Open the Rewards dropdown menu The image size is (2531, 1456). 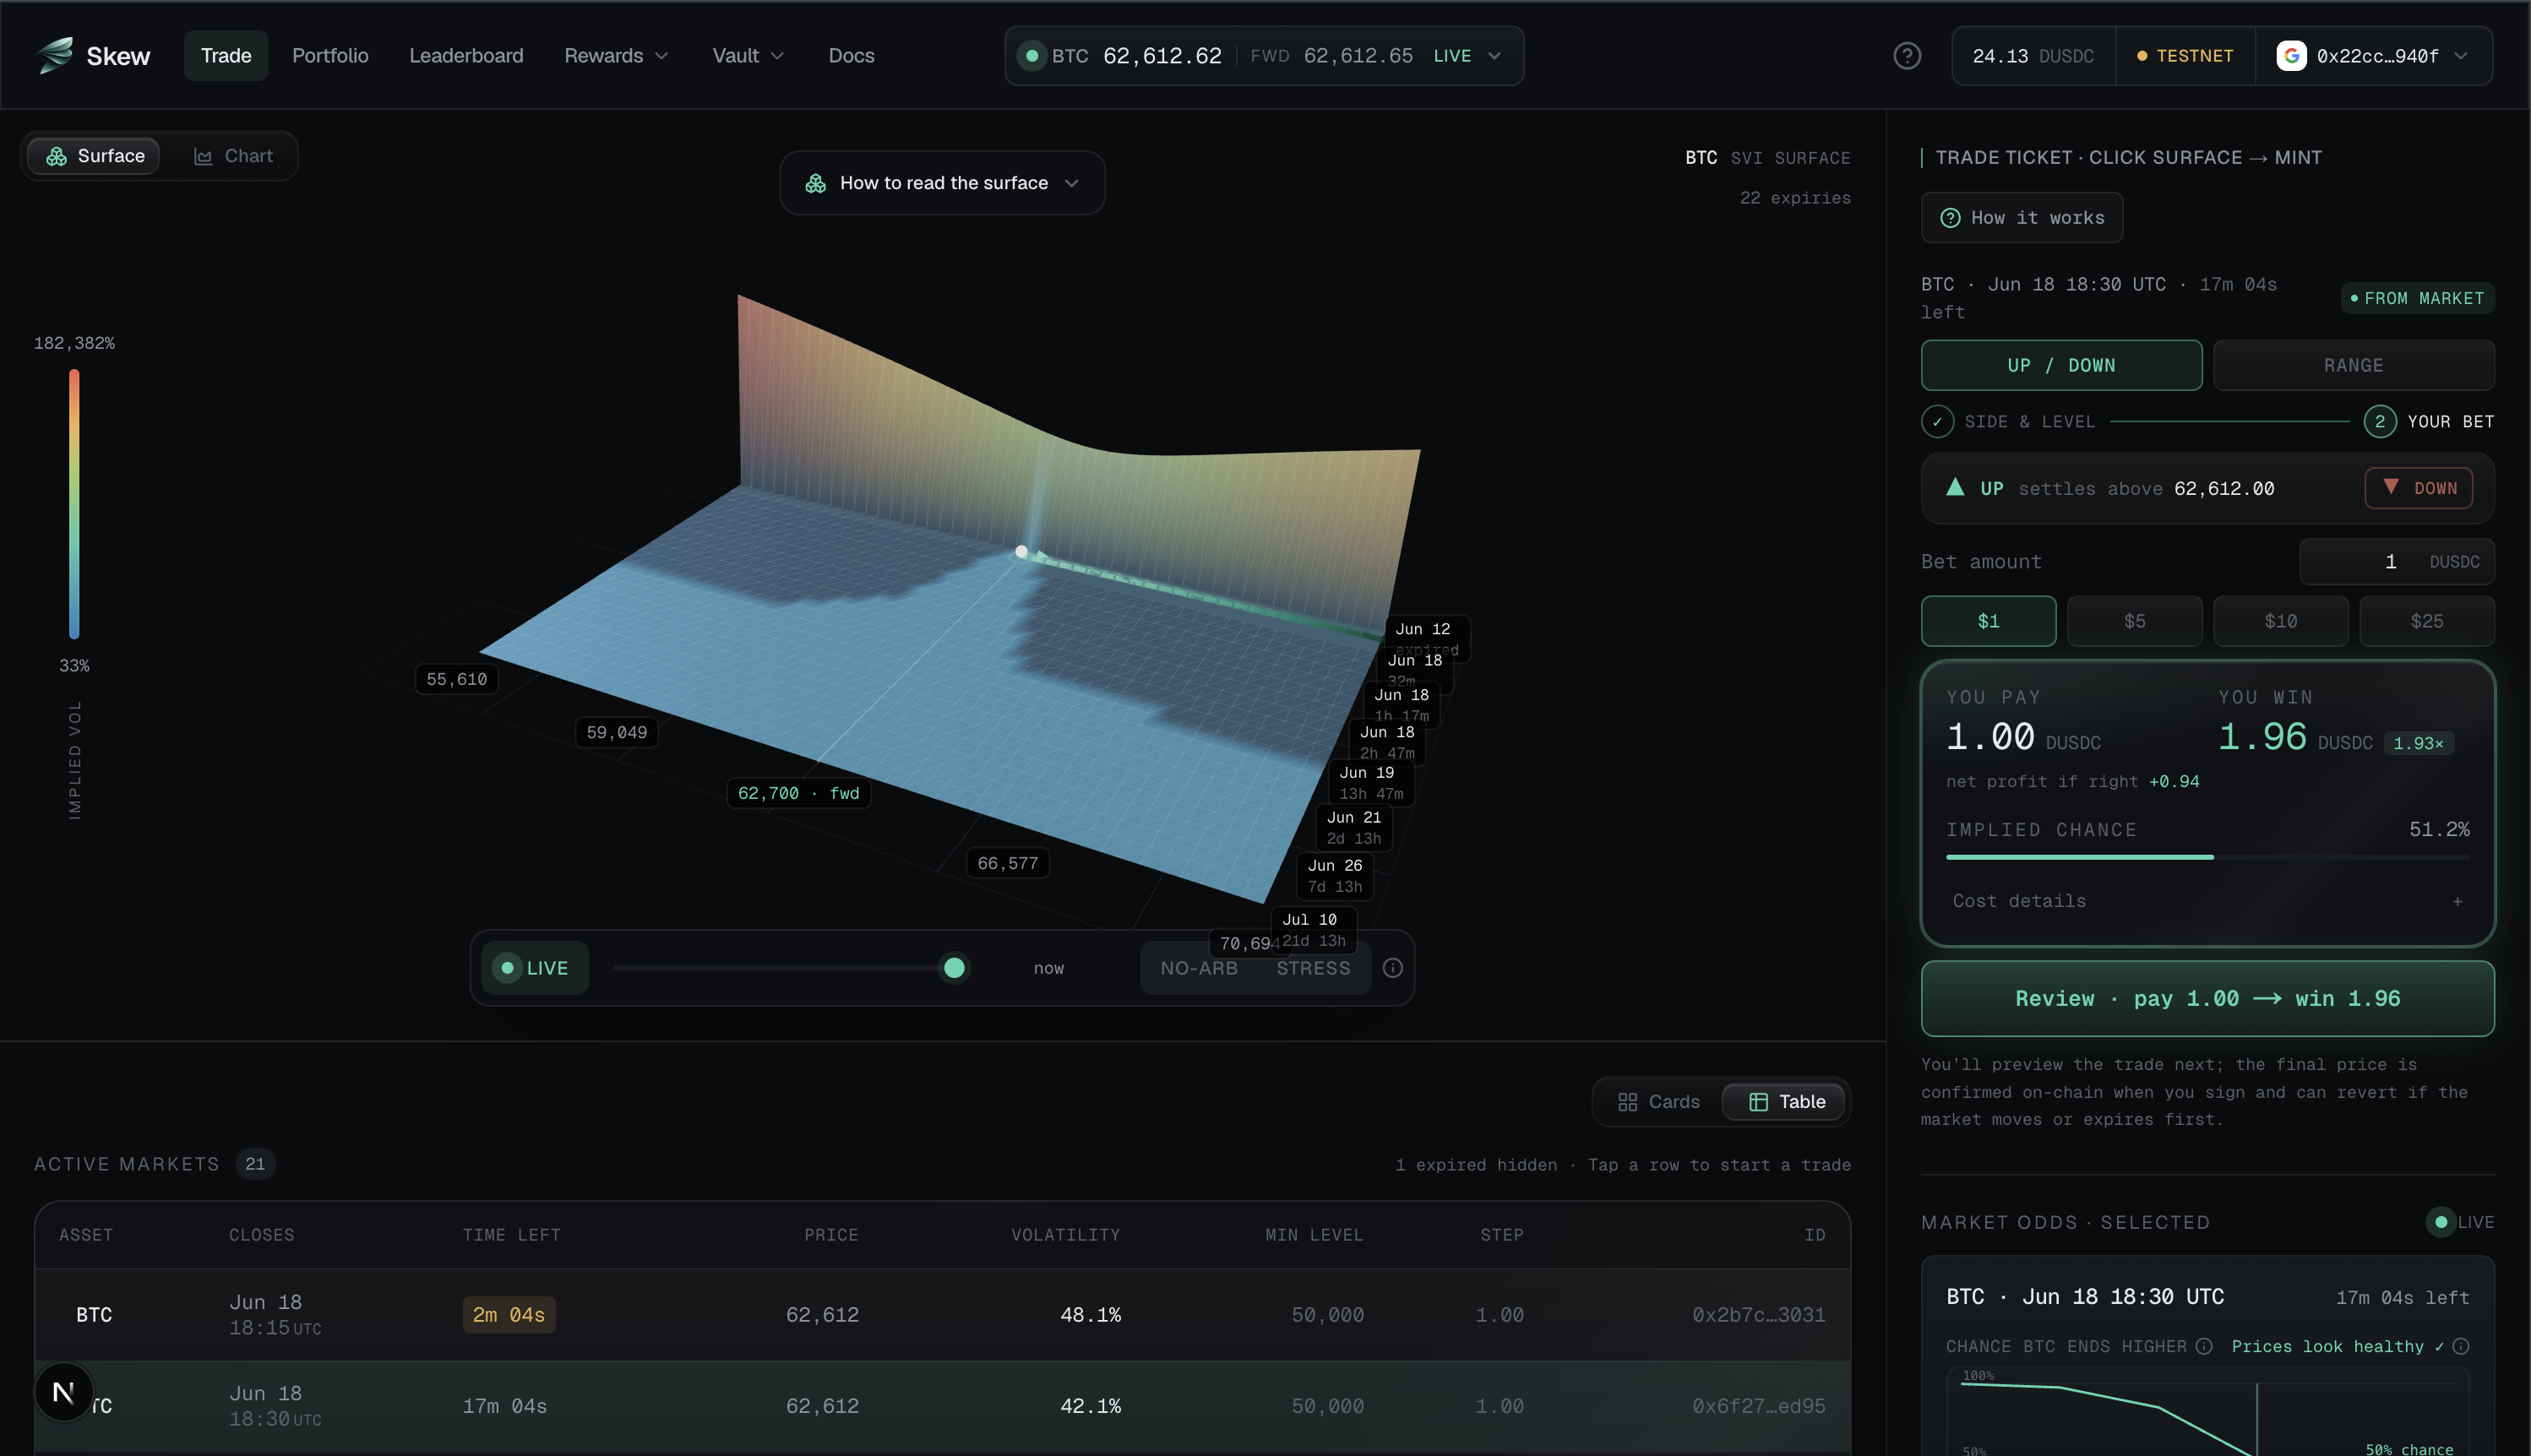point(615,56)
